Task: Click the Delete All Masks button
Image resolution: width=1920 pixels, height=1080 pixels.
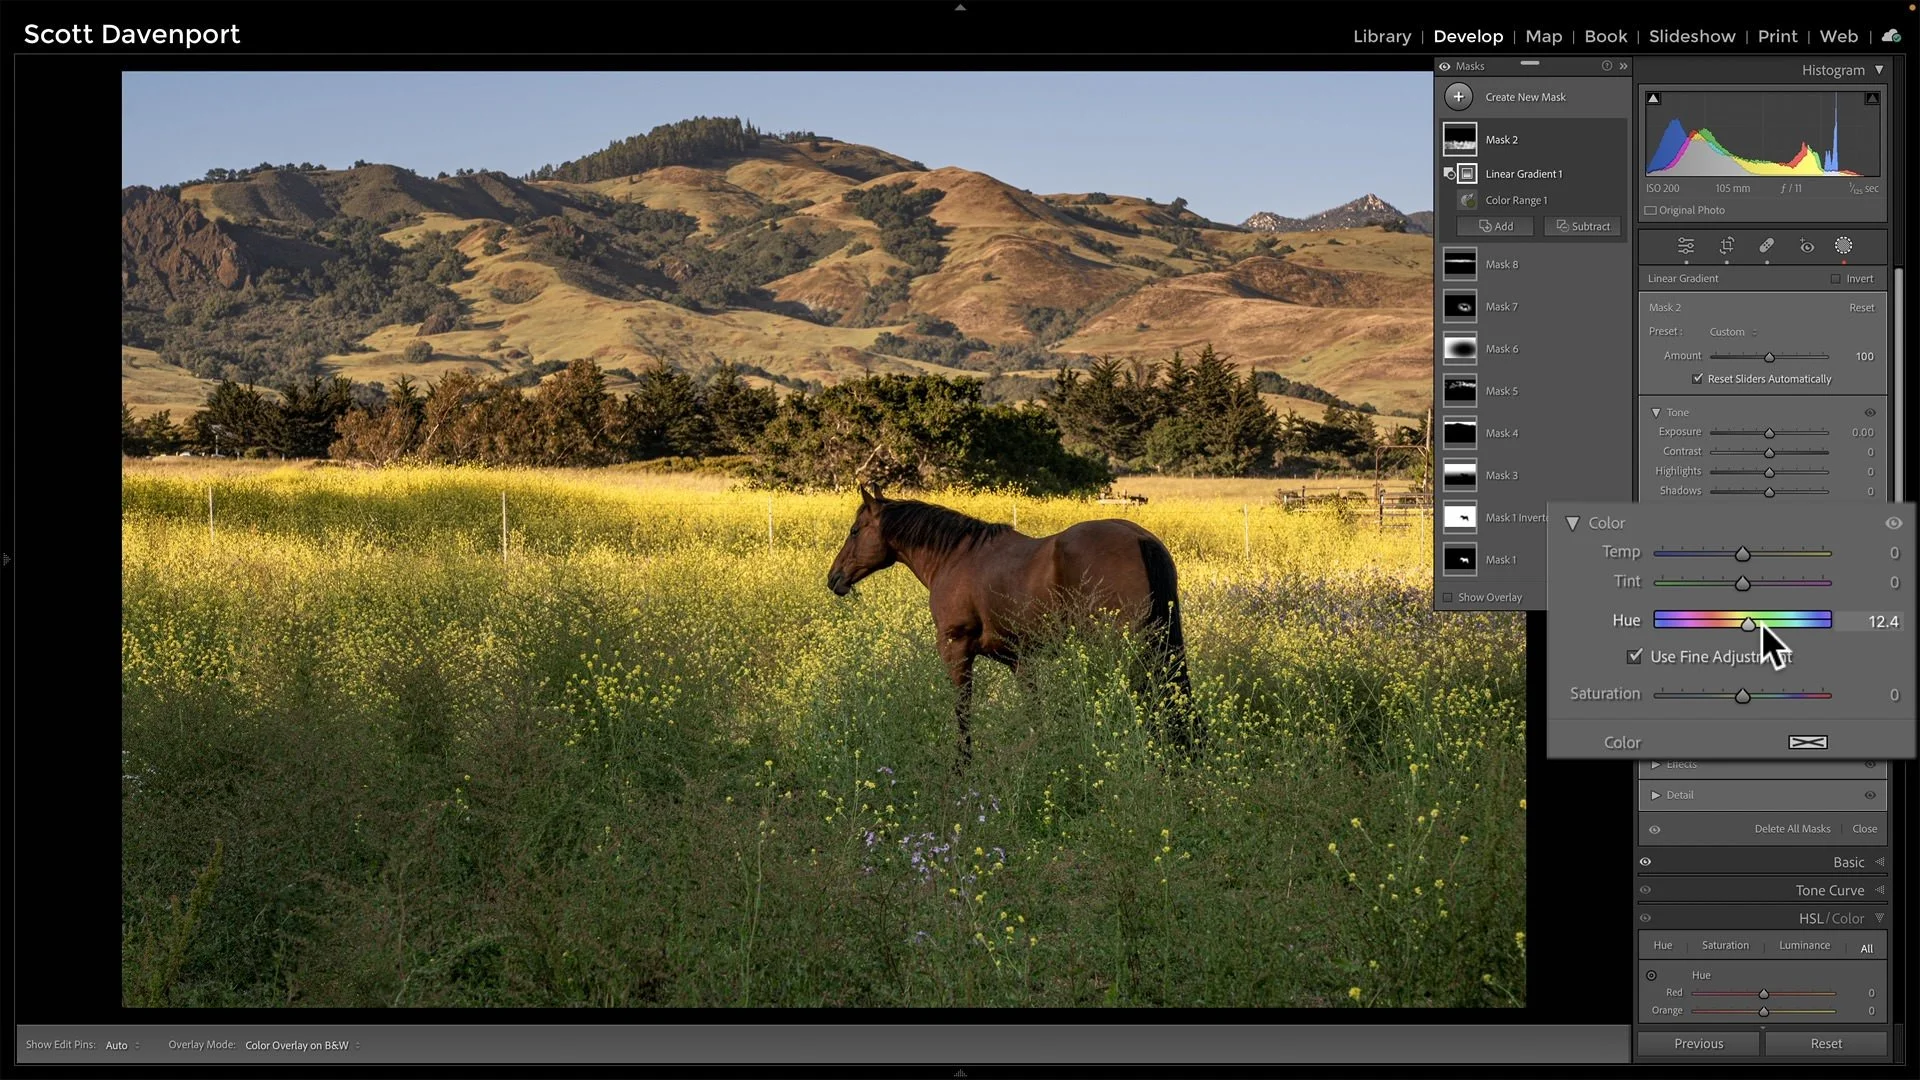Action: (1792, 828)
